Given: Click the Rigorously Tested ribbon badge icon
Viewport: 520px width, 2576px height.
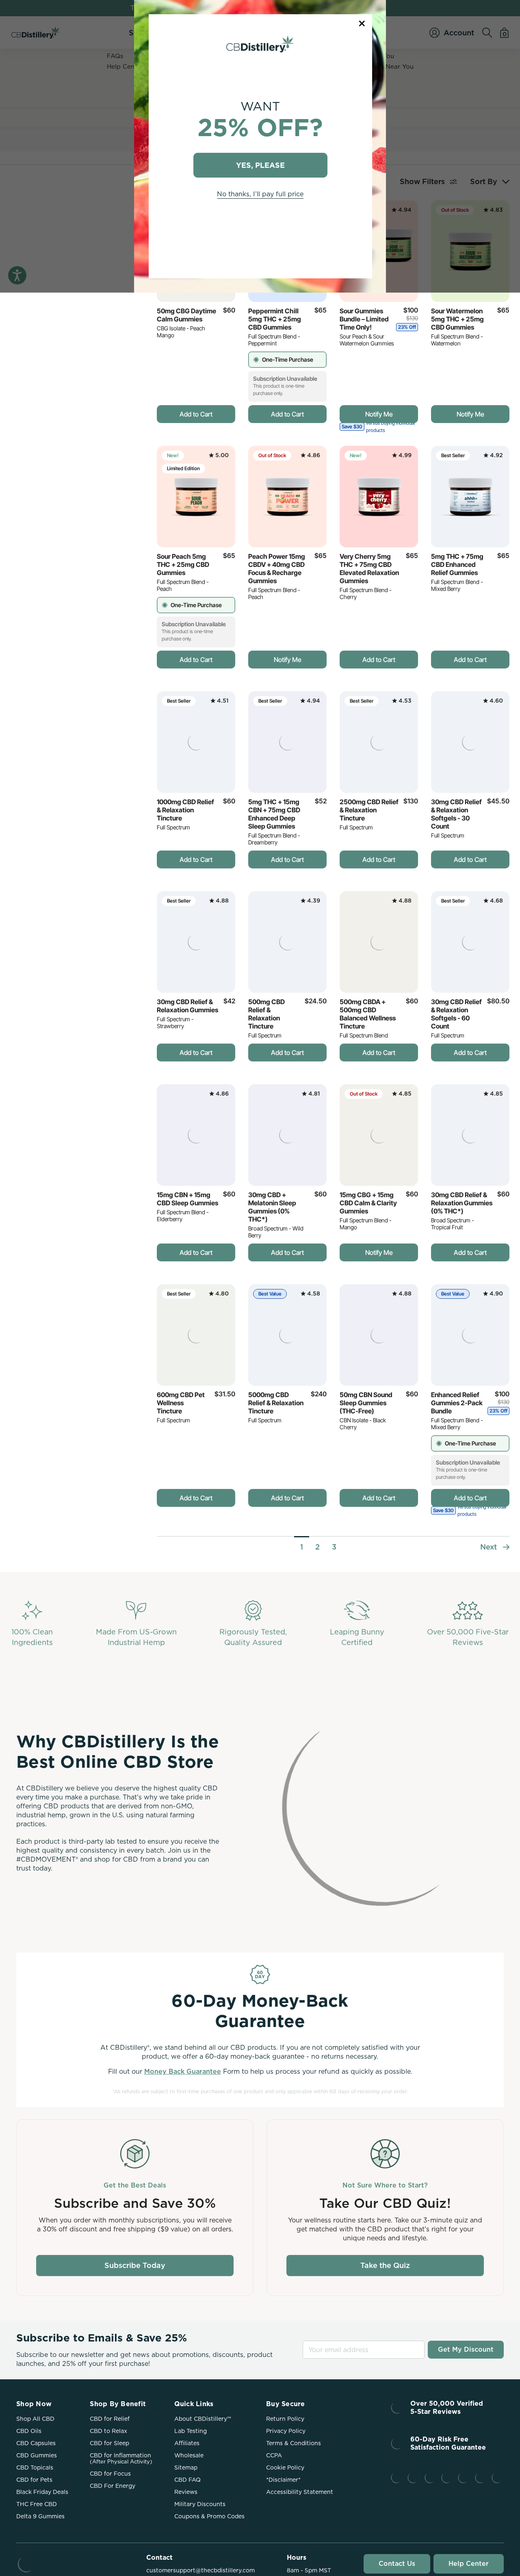Looking at the screenshot, I should click(253, 1610).
